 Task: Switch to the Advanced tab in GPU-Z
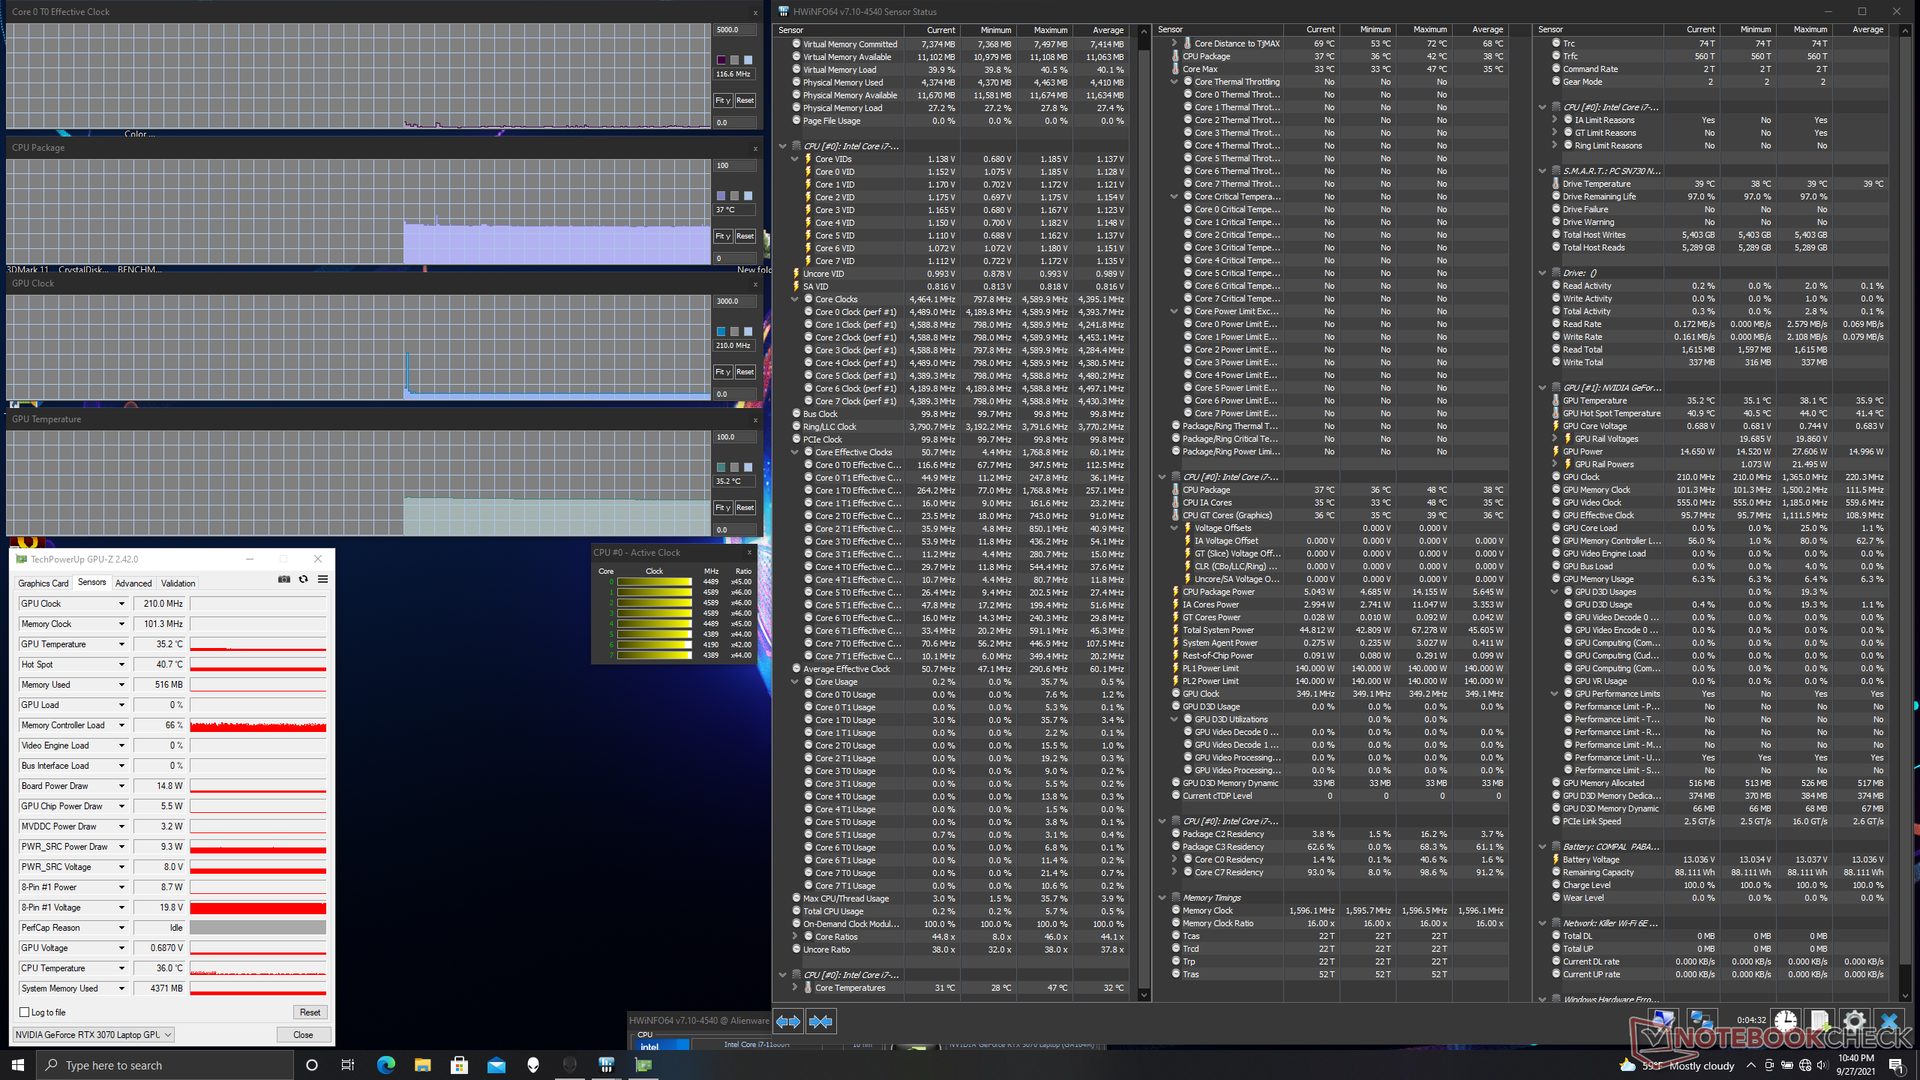click(133, 583)
